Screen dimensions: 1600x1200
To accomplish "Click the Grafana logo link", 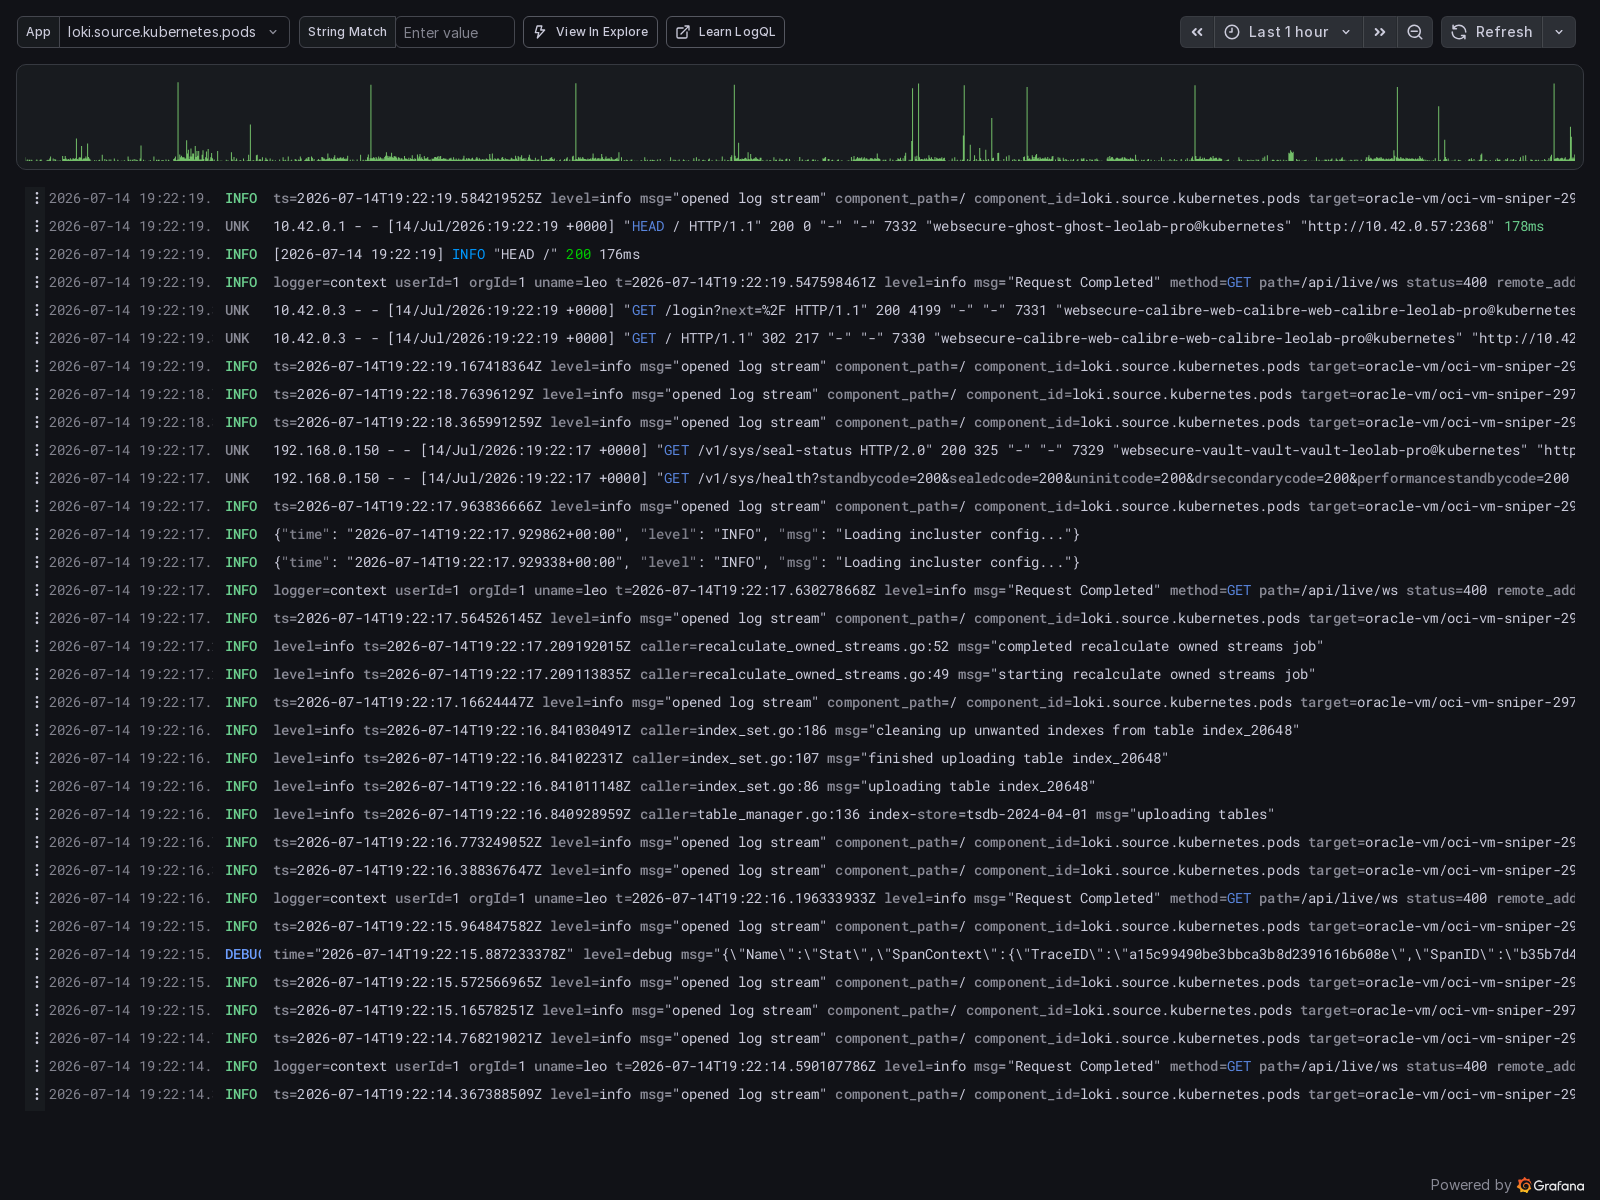I will [1551, 1185].
